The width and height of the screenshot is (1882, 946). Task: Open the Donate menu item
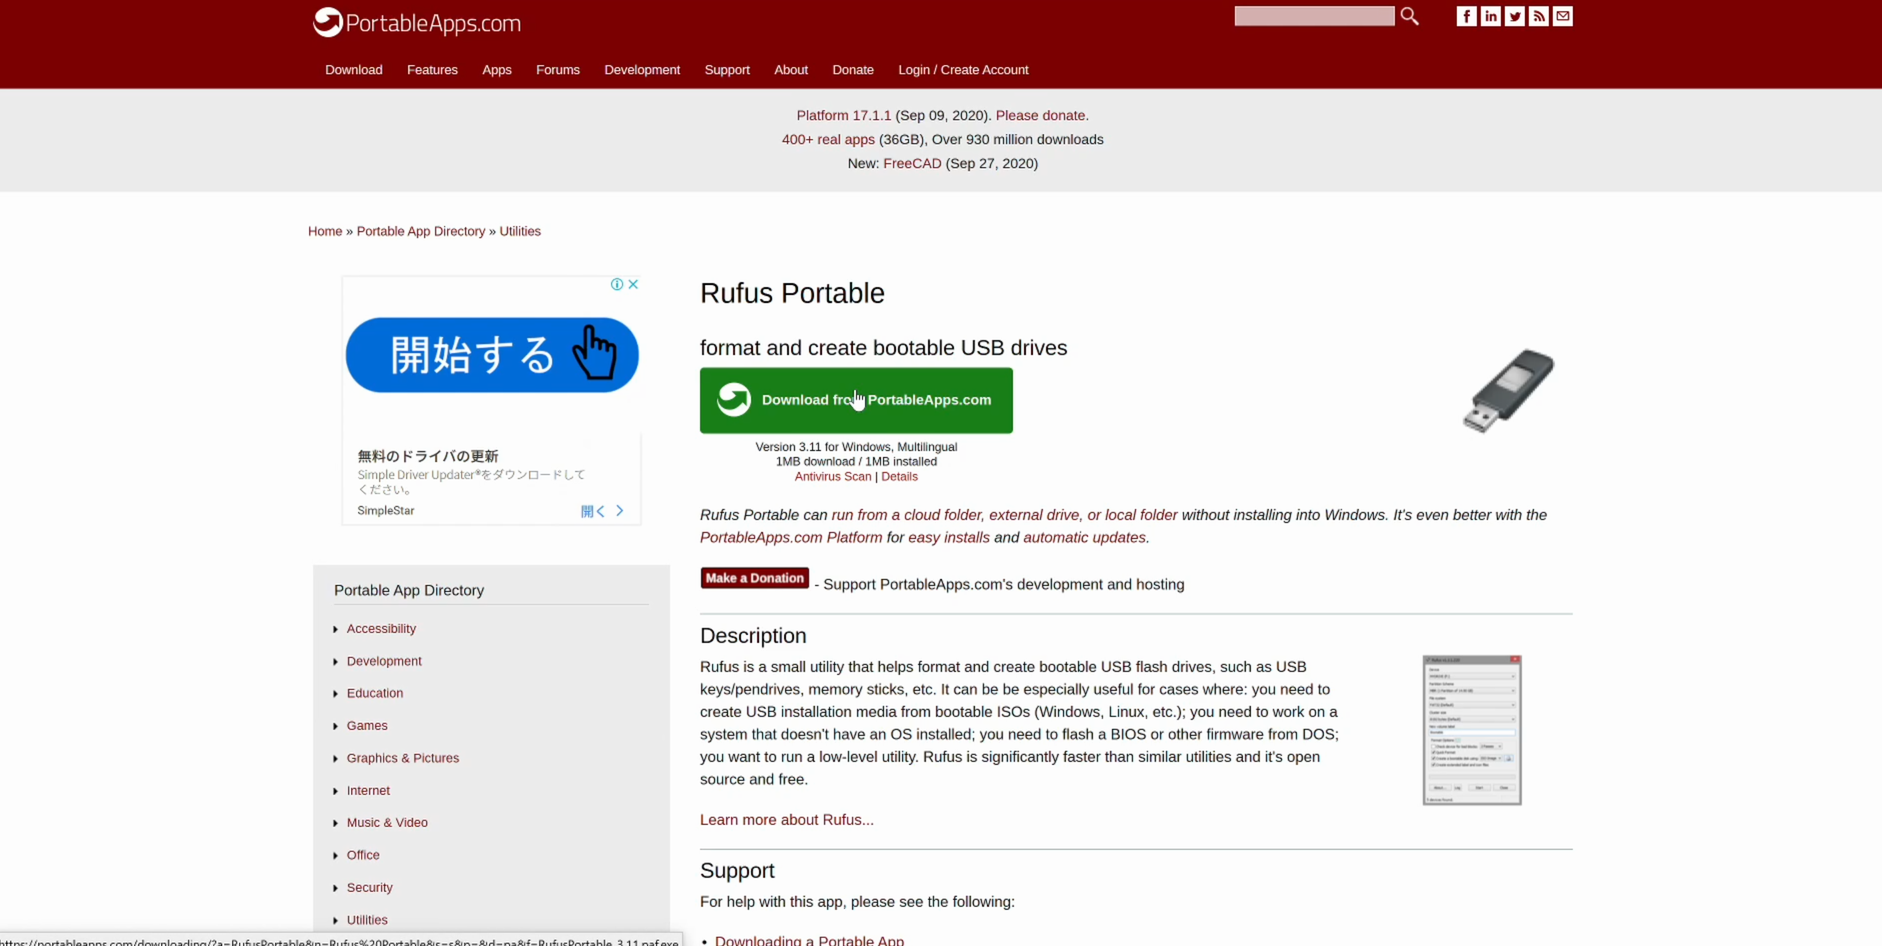pyautogui.click(x=853, y=70)
